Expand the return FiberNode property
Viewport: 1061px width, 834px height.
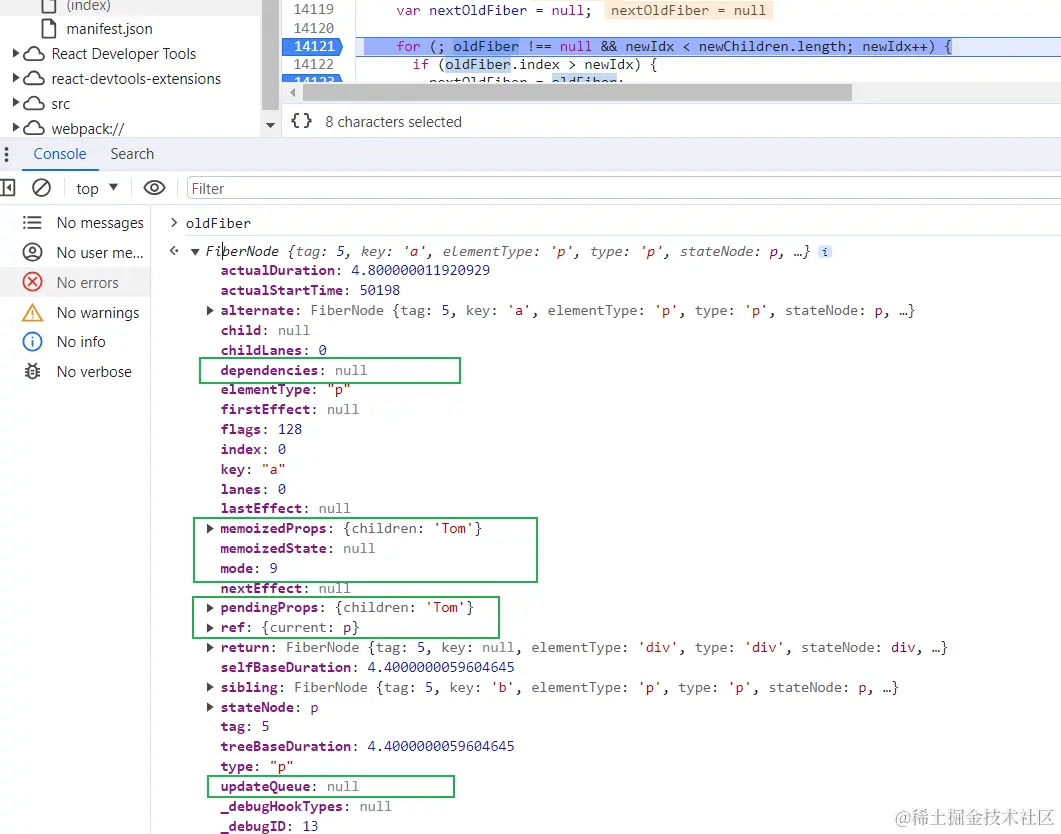pyautogui.click(x=210, y=647)
